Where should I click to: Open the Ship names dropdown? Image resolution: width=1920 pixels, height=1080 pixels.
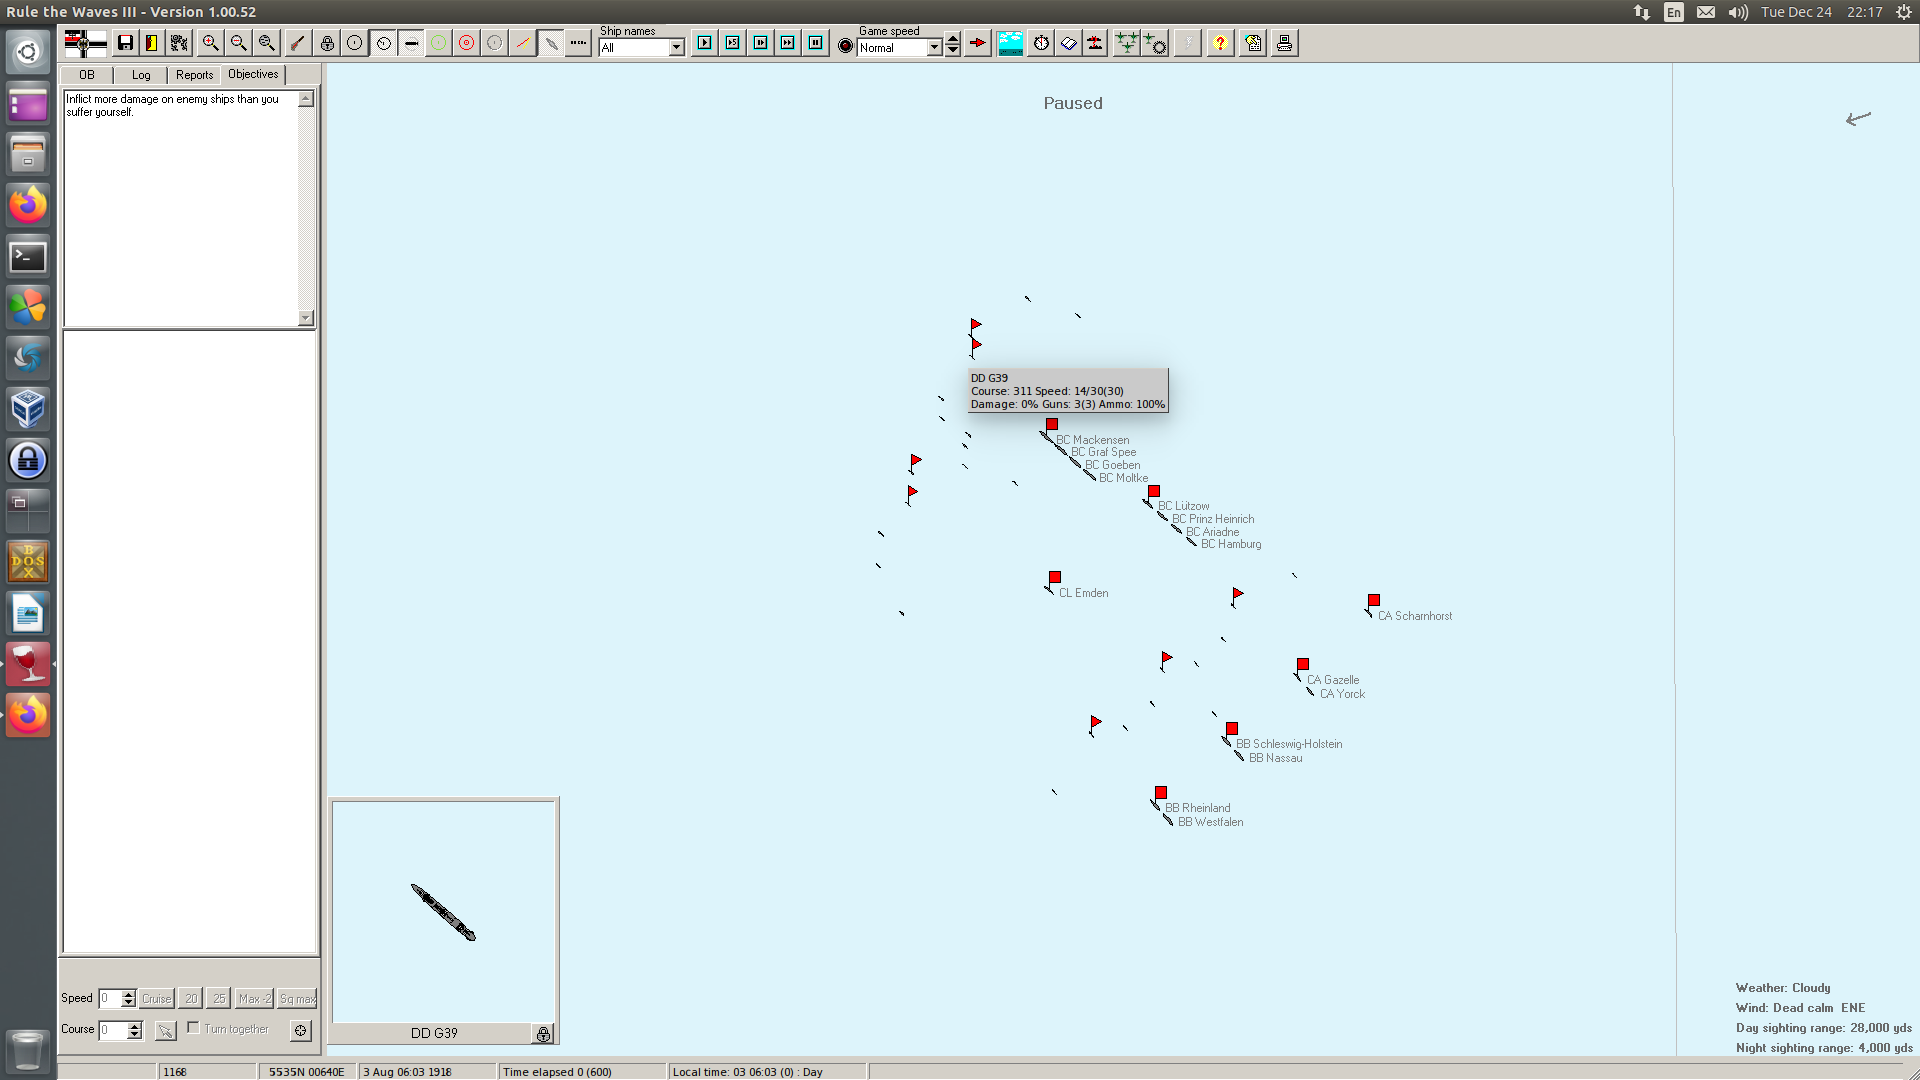pyautogui.click(x=677, y=47)
